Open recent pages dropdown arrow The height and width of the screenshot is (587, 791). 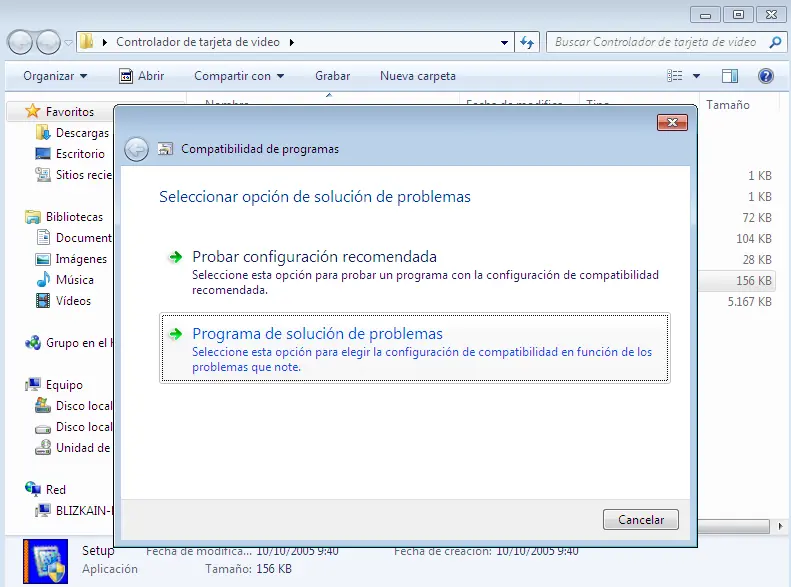(x=68, y=43)
